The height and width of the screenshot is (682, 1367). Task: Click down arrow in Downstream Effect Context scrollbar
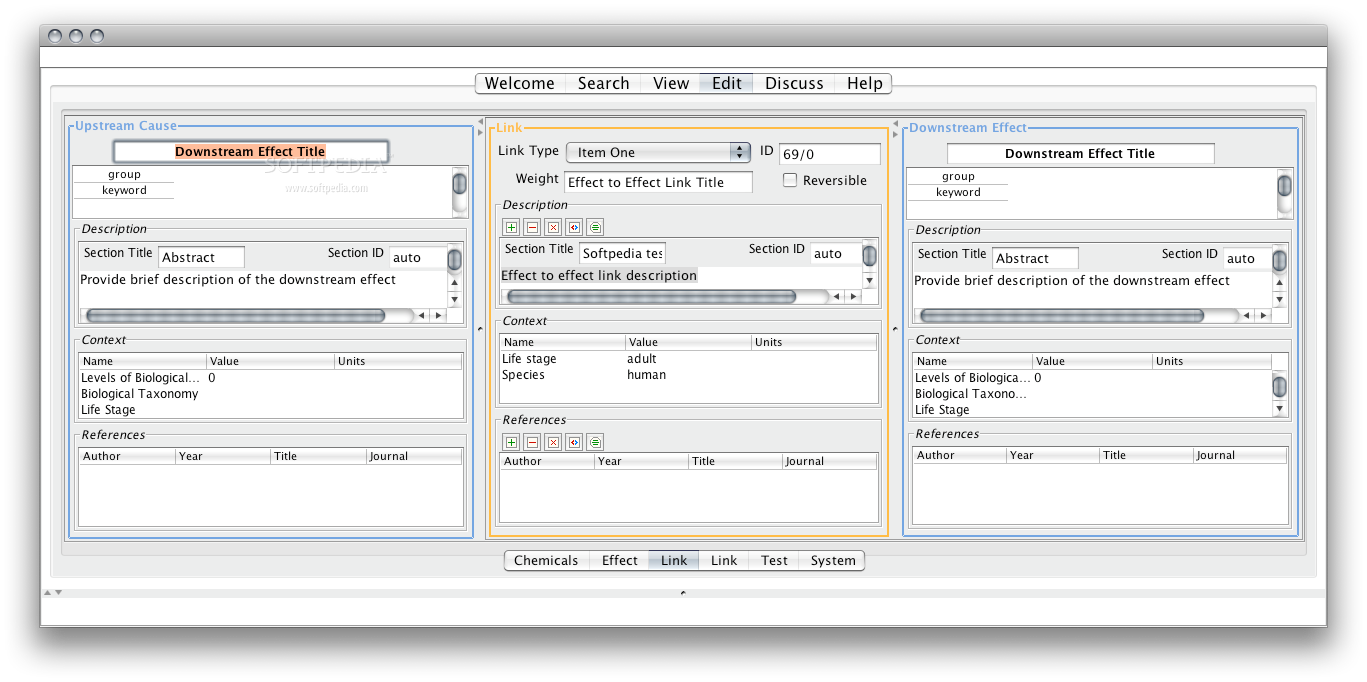coord(1279,409)
